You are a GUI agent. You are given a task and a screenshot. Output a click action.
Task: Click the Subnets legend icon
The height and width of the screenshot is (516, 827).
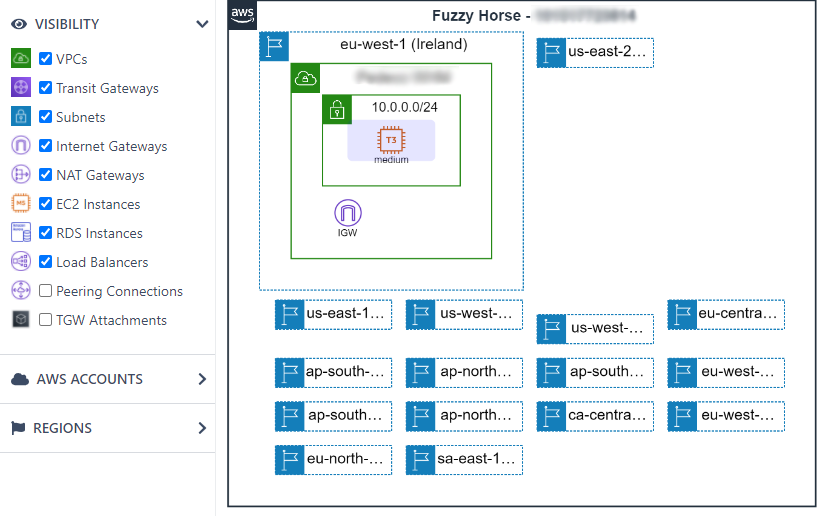pos(21,116)
